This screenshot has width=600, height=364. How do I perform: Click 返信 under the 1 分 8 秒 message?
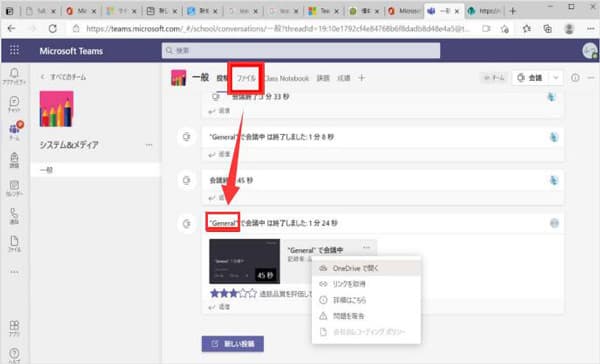[220, 154]
